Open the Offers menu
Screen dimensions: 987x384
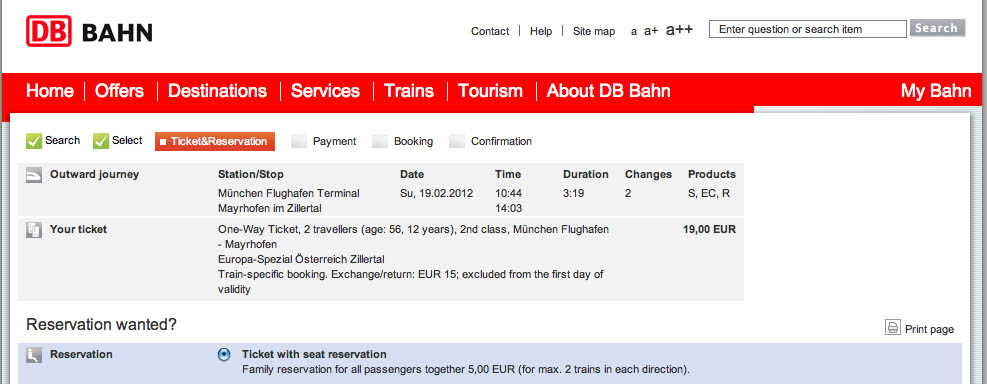(x=120, y=91)
